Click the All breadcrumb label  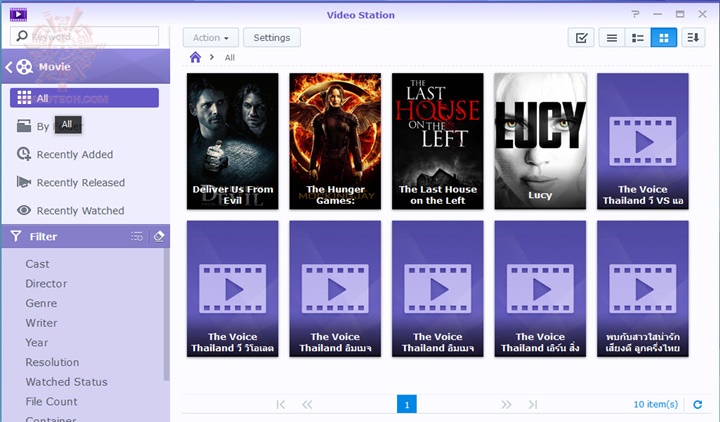[x=230, y=58]
